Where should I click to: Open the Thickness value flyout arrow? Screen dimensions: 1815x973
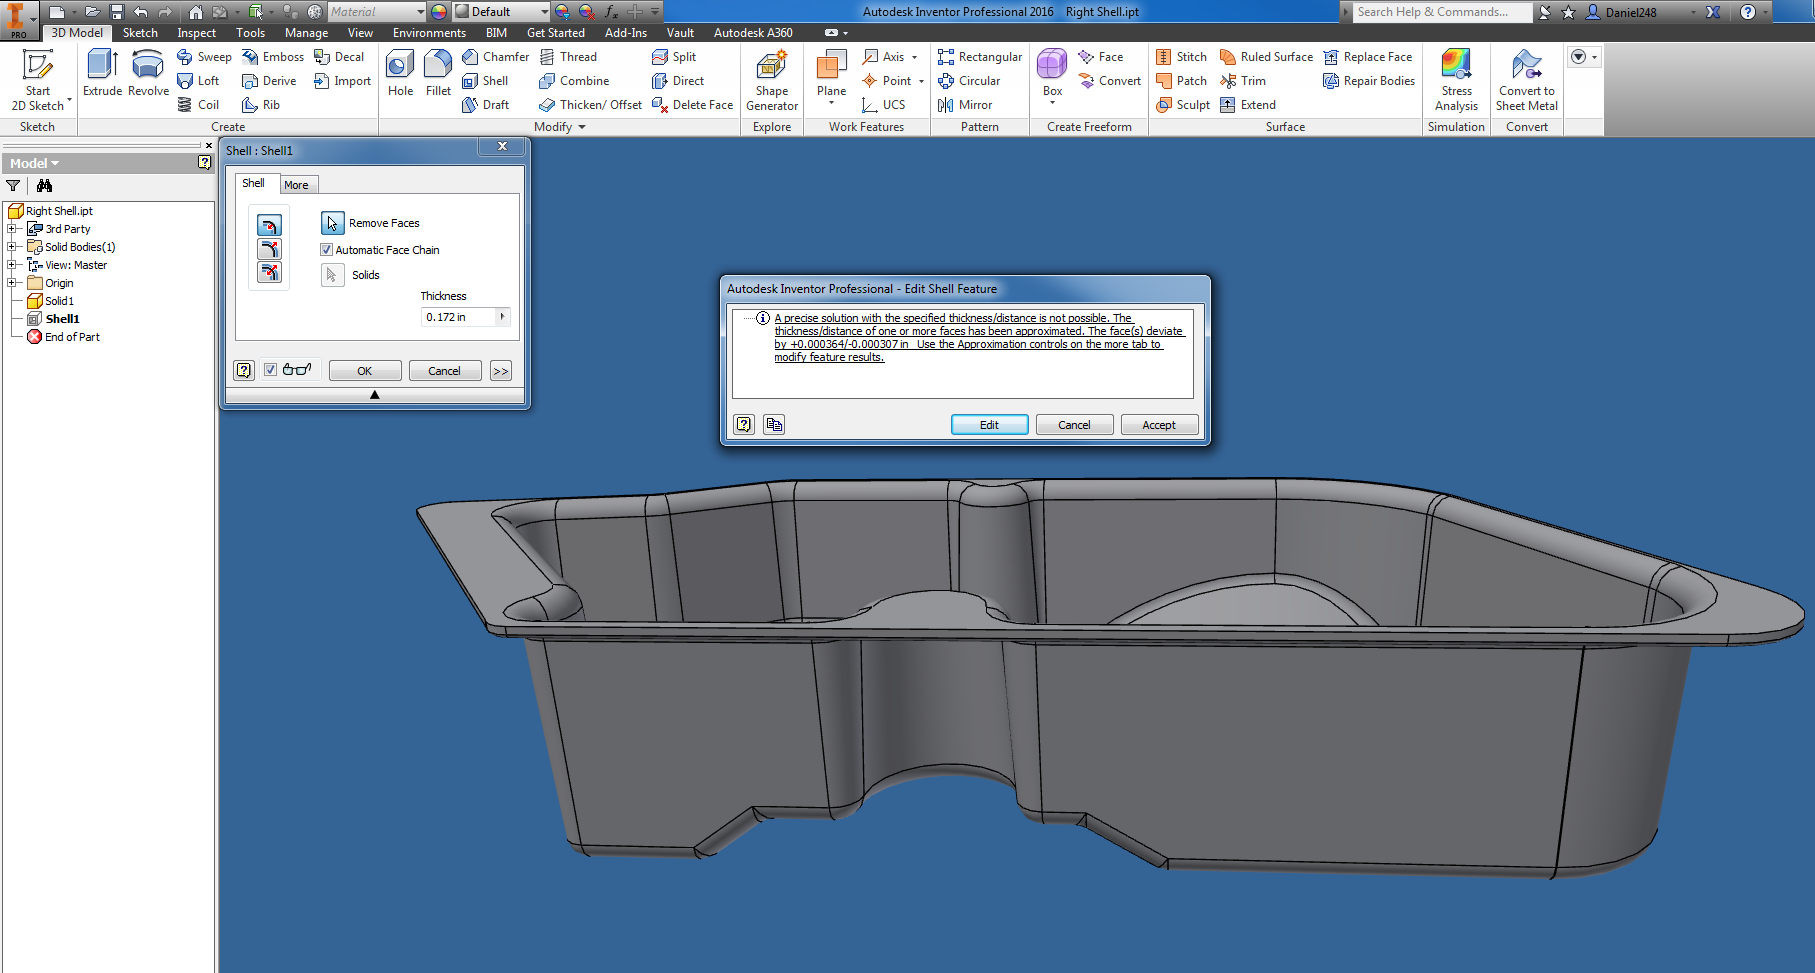pos(502,317)
